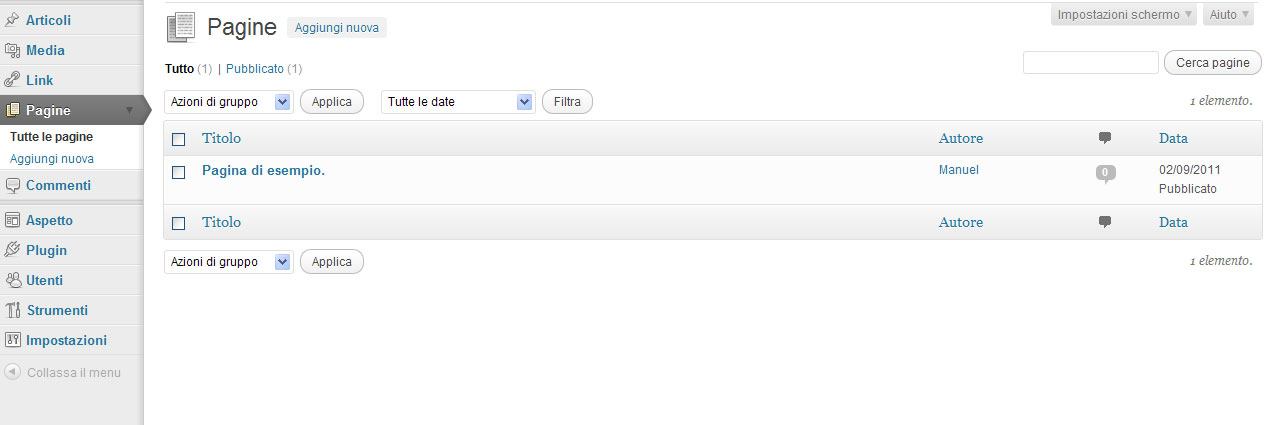
Task: Open the top Azioni di gruppo dropdown
Action: (x=228, y=102)
